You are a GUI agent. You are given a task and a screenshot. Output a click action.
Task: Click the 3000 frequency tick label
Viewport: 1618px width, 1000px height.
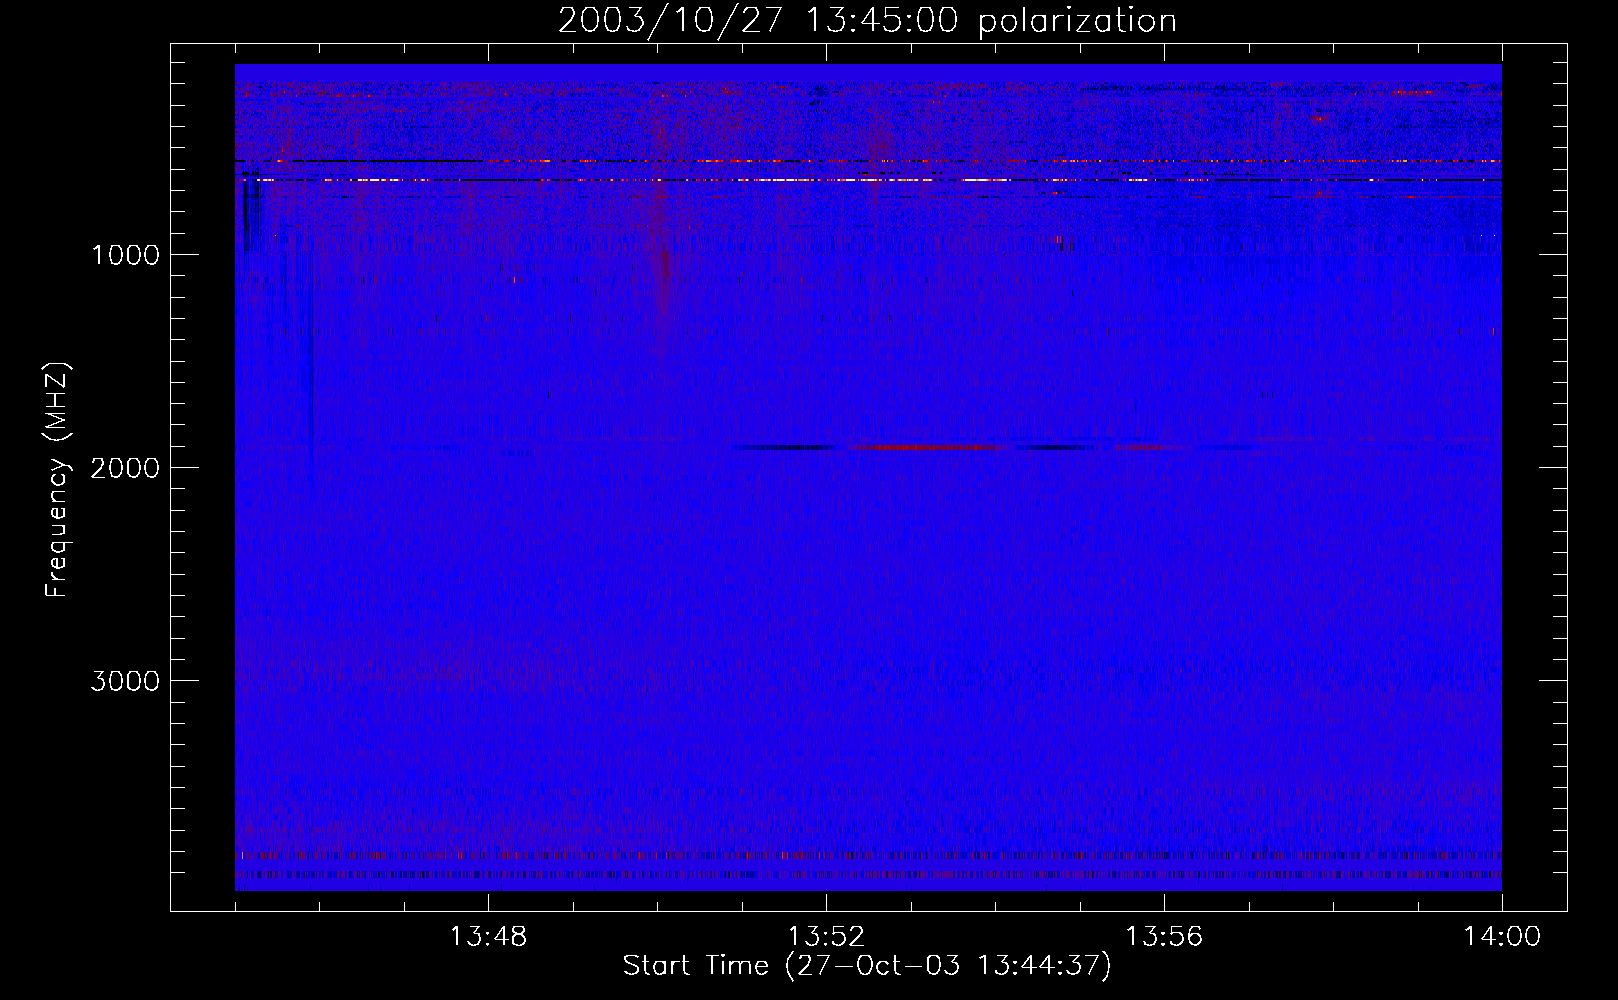point(125,681)
